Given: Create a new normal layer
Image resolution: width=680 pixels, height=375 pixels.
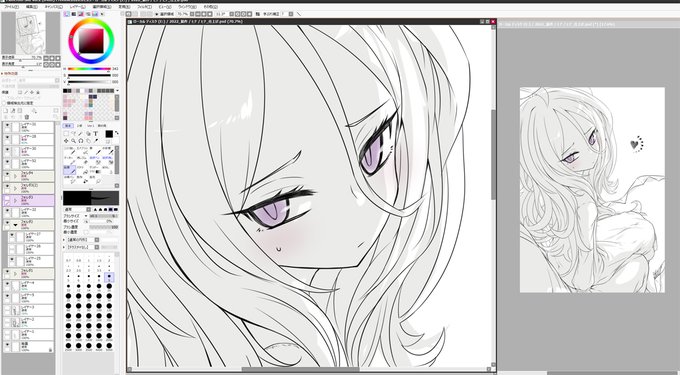Looking at the screenshot, I should [x=6, y=111].
